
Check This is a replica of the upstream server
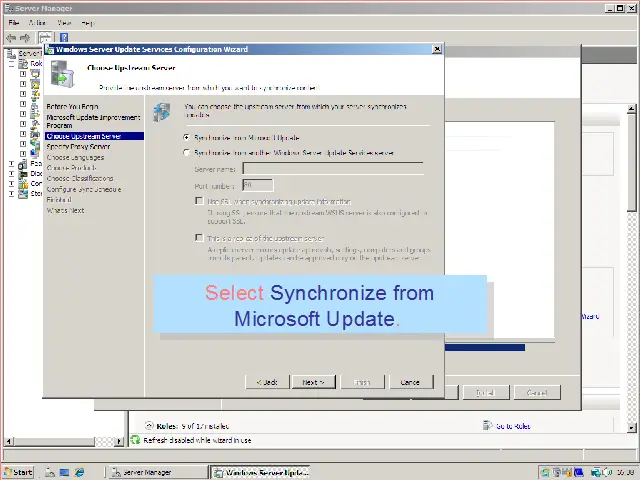[199, 238]
